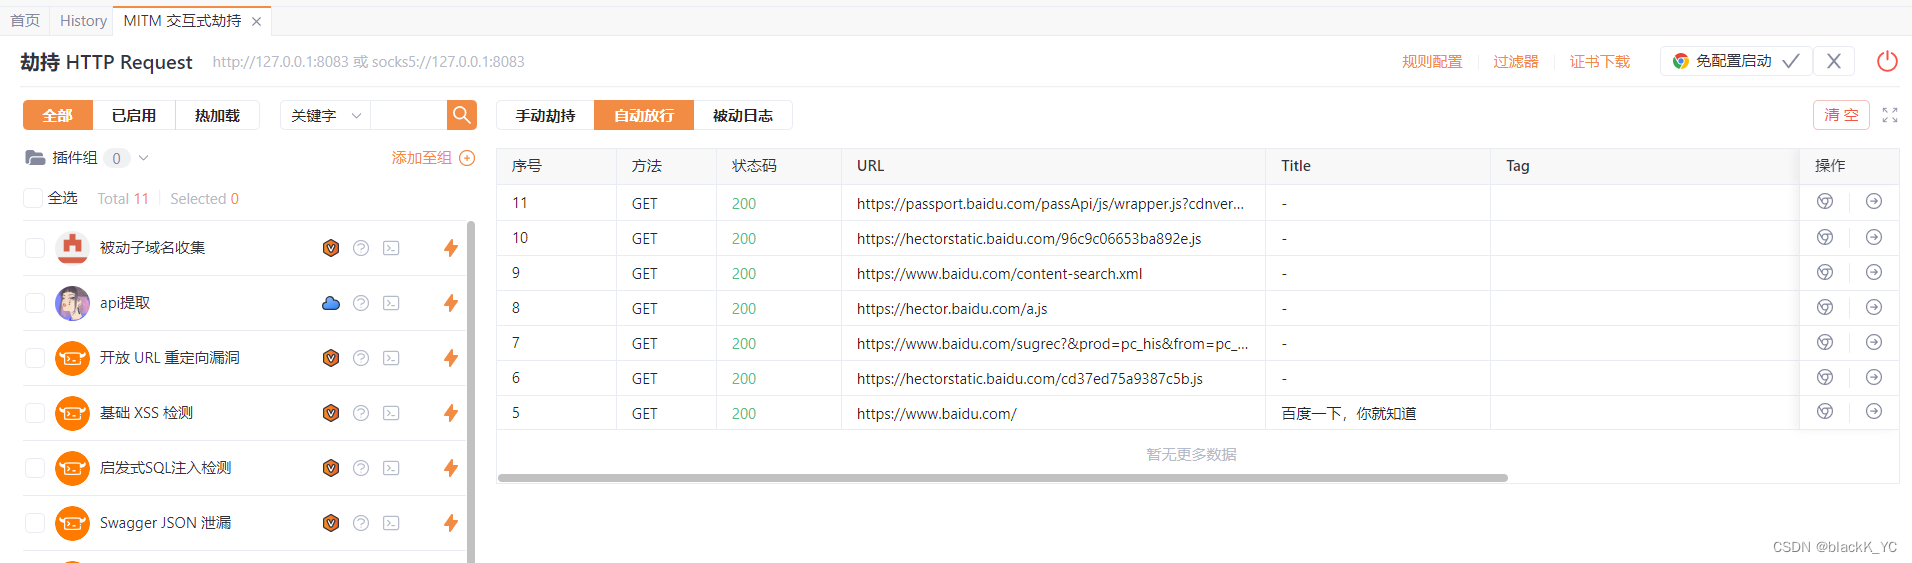
Task: Click the shield icon in row 9
Action: coord(1825,272)
